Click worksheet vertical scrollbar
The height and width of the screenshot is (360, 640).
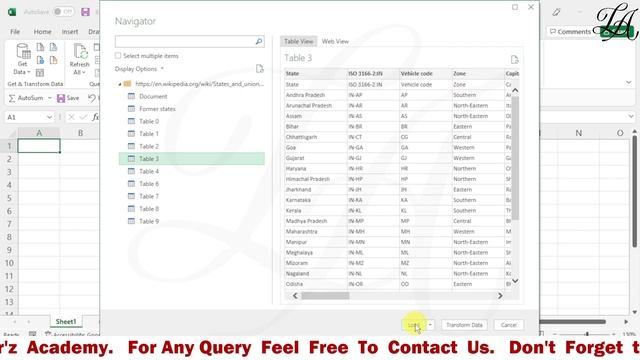click(x=634, y=191)
